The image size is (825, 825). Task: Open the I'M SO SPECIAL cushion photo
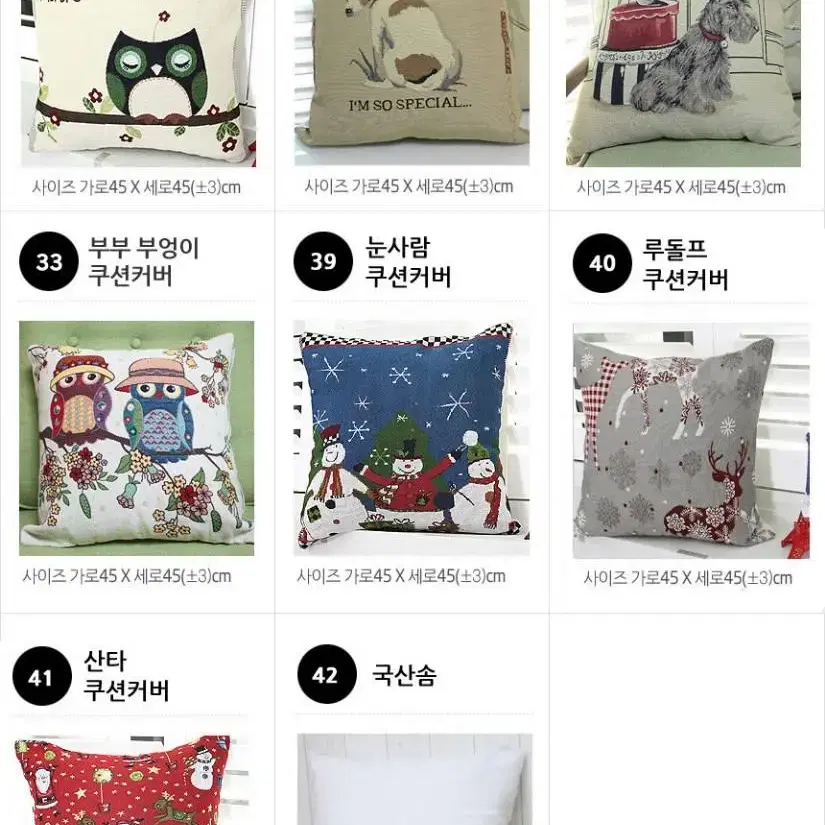tap(412, 83)
